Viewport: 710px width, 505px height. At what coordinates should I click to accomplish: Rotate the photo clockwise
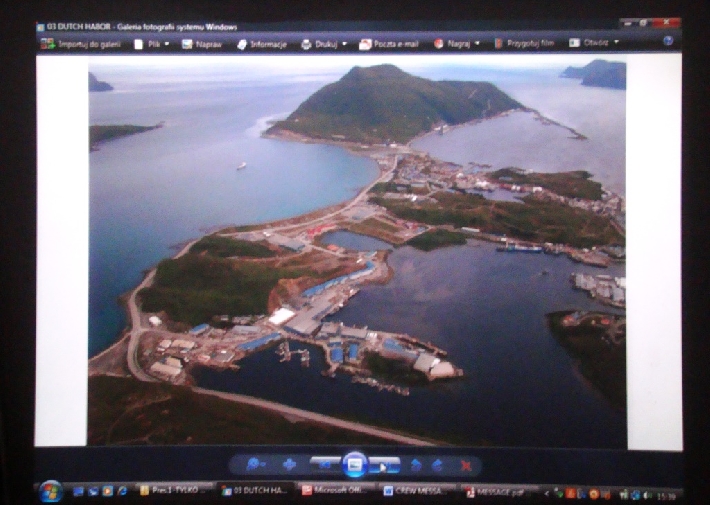438,465
